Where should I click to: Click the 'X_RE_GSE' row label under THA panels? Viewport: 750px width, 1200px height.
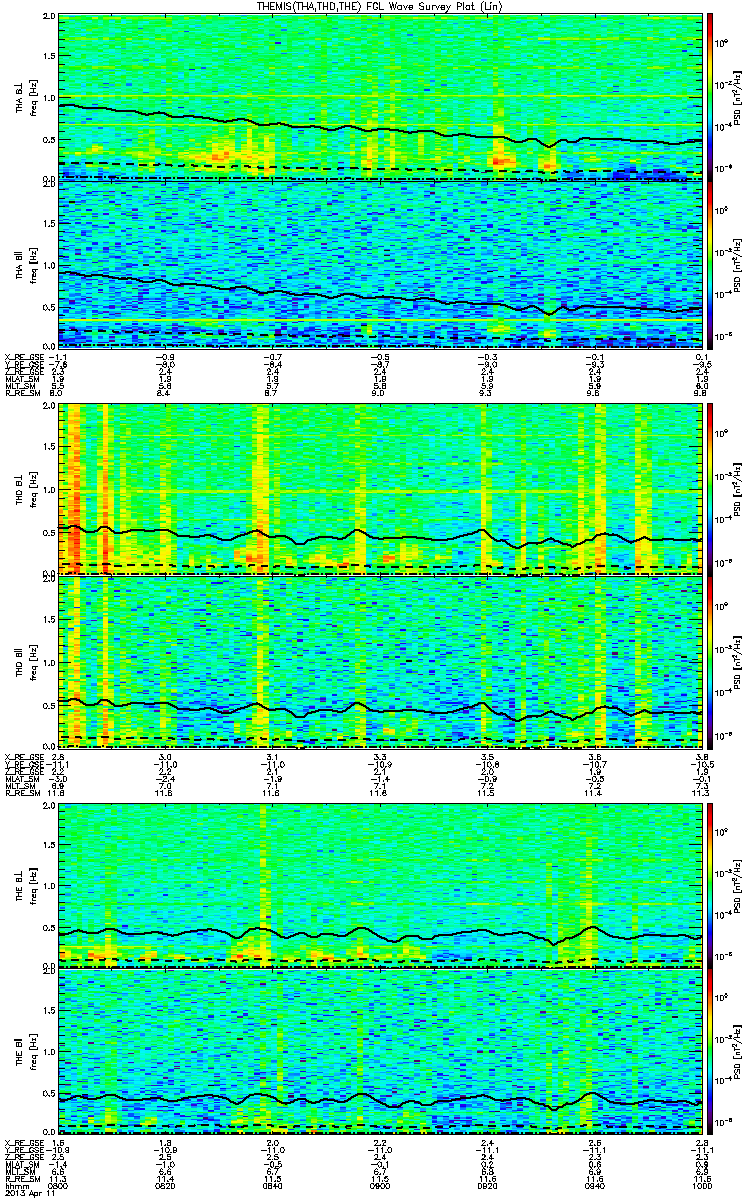pos(23,357)
